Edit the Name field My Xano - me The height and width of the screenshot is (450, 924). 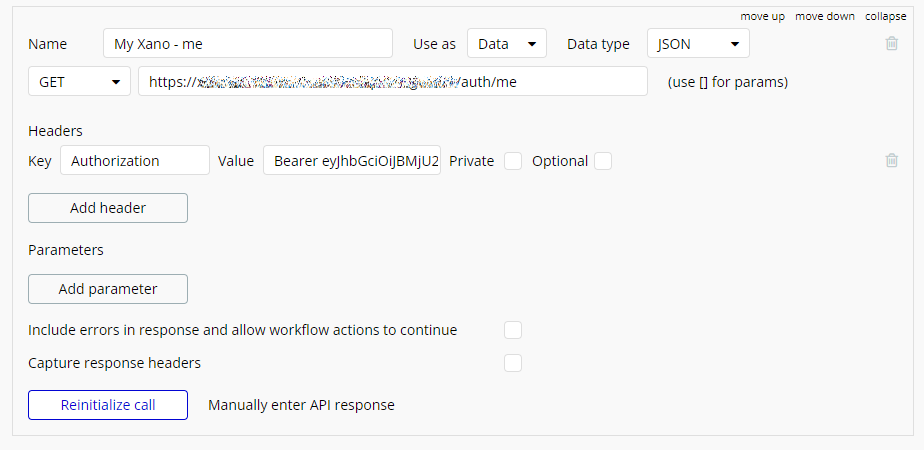pos(248,44)
